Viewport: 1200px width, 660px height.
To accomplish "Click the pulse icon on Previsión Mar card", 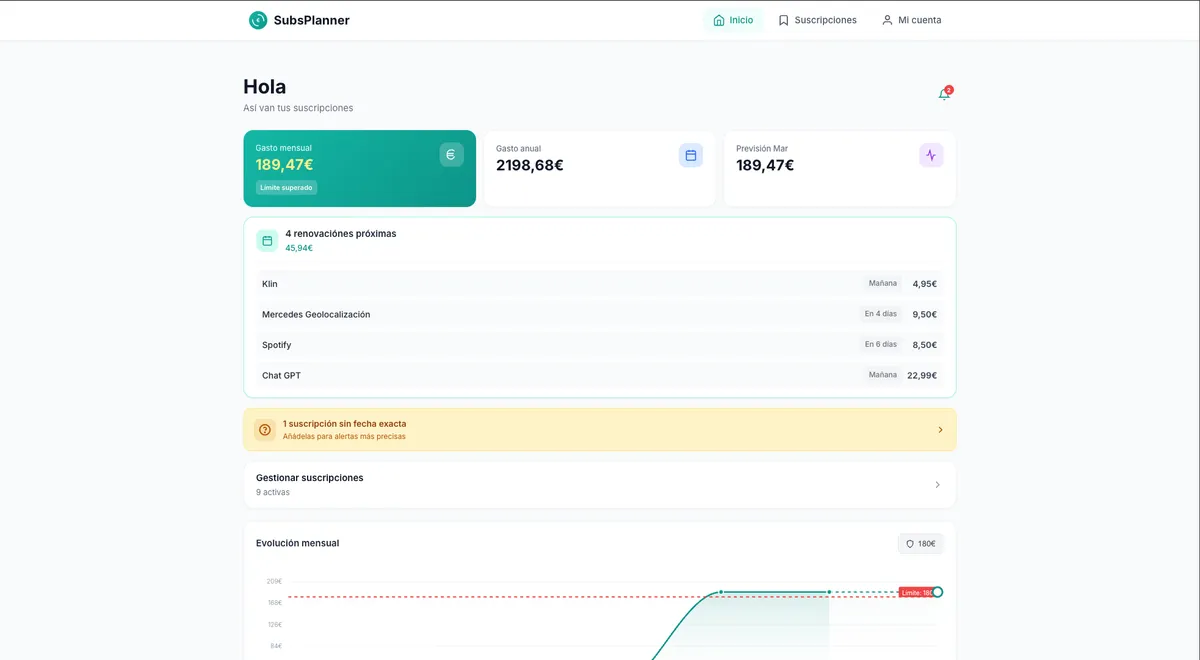I will 931,155.
